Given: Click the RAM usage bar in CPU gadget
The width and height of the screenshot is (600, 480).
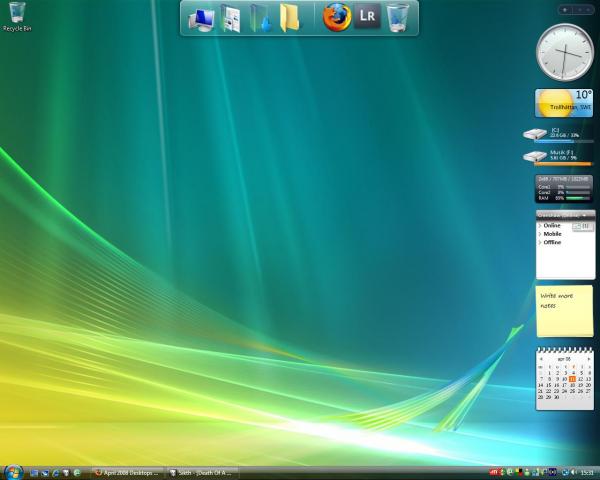Looking at the screenshot, I should [x=578, y=198].
